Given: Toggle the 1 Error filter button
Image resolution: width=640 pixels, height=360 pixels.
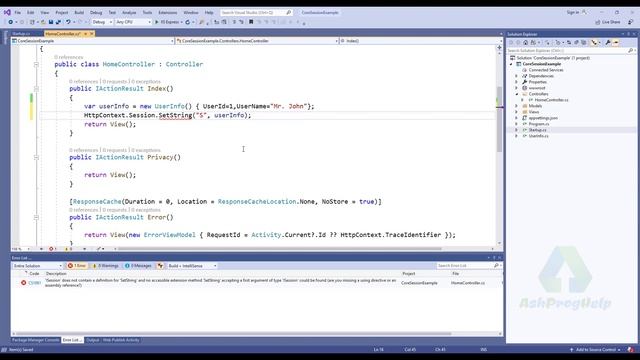Looking at the screenshot, I should coord(77,266).
